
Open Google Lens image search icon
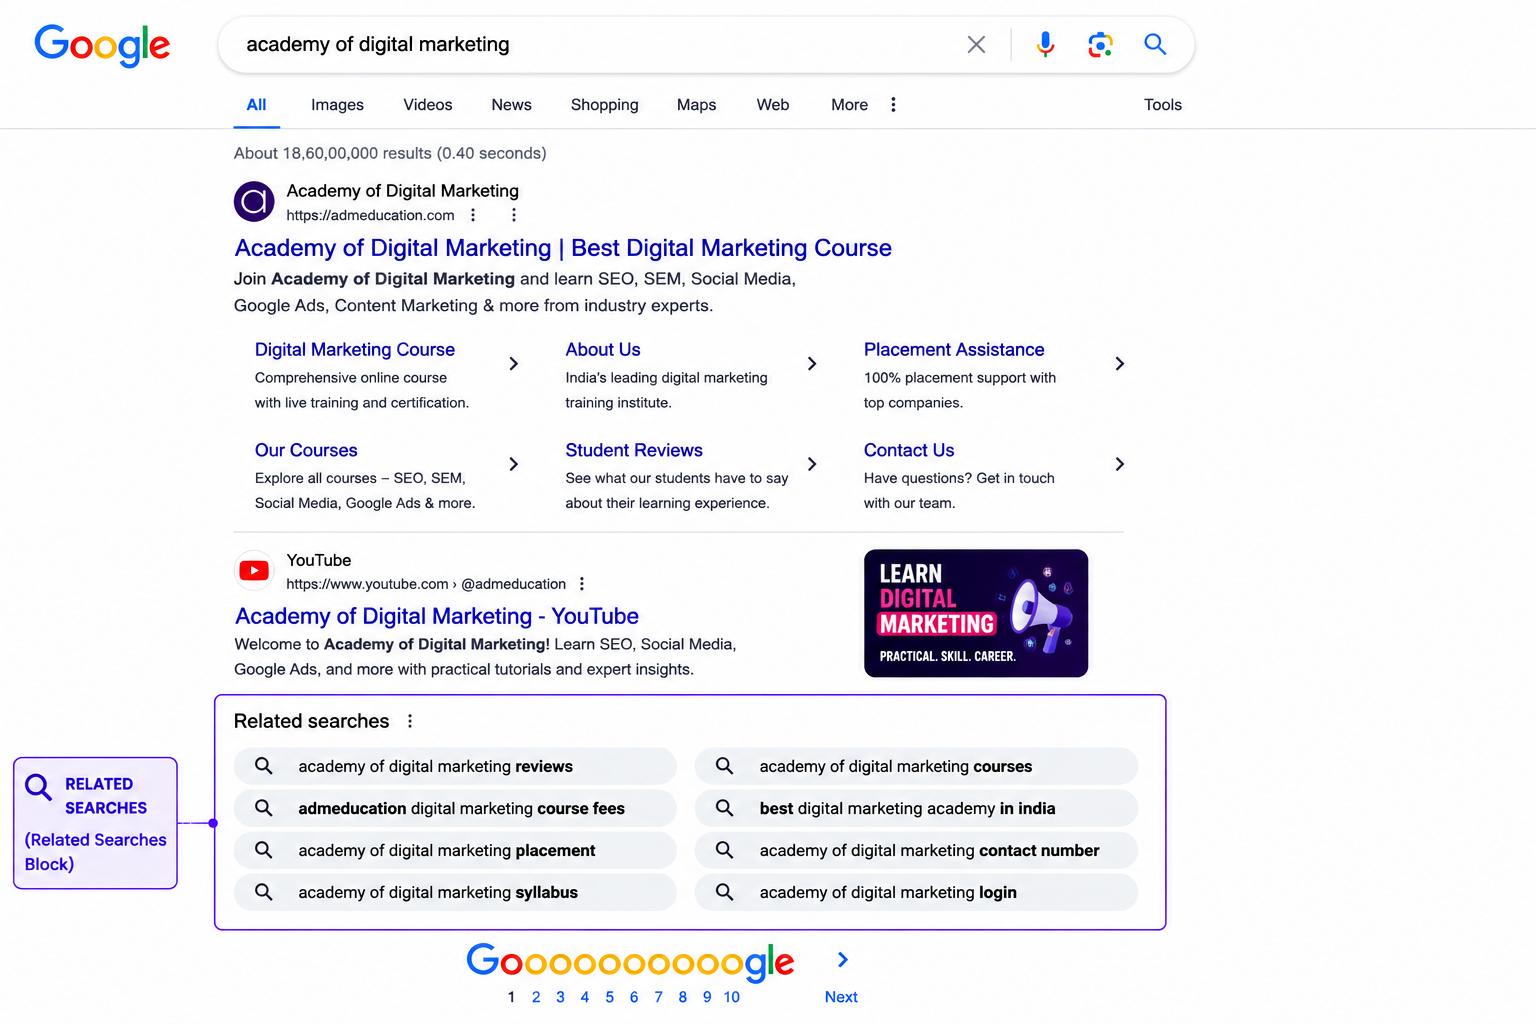1100,44
